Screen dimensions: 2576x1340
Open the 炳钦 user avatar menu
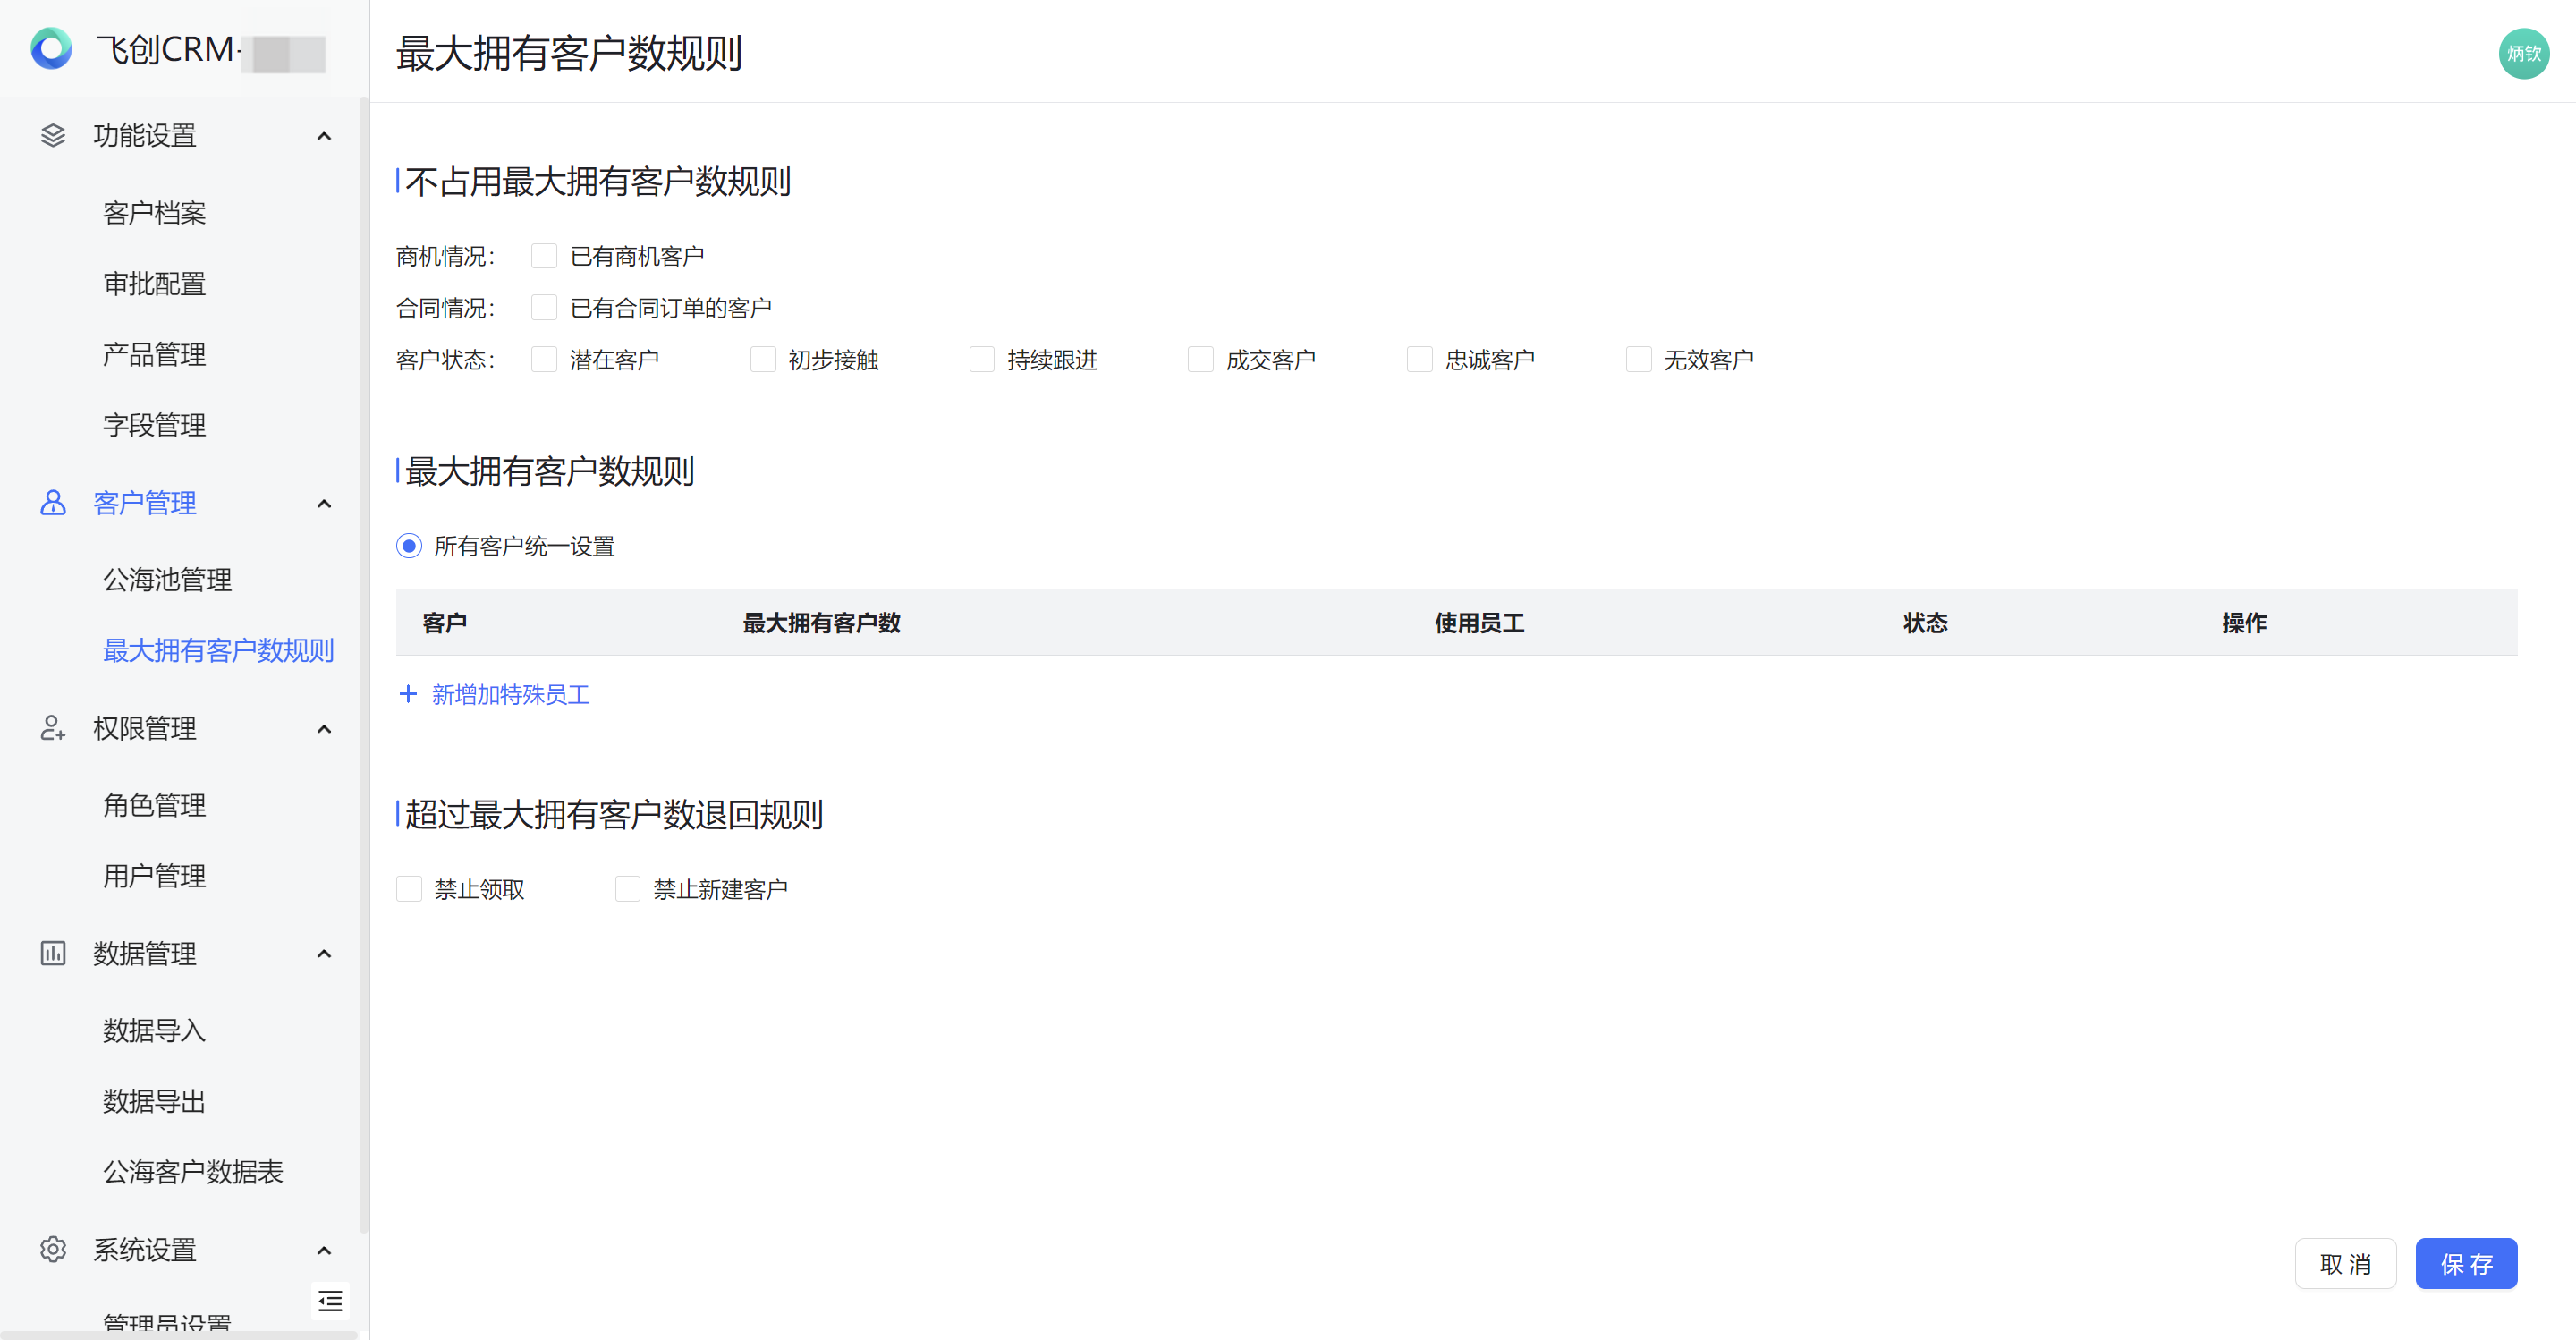[x=2523, y=53]
